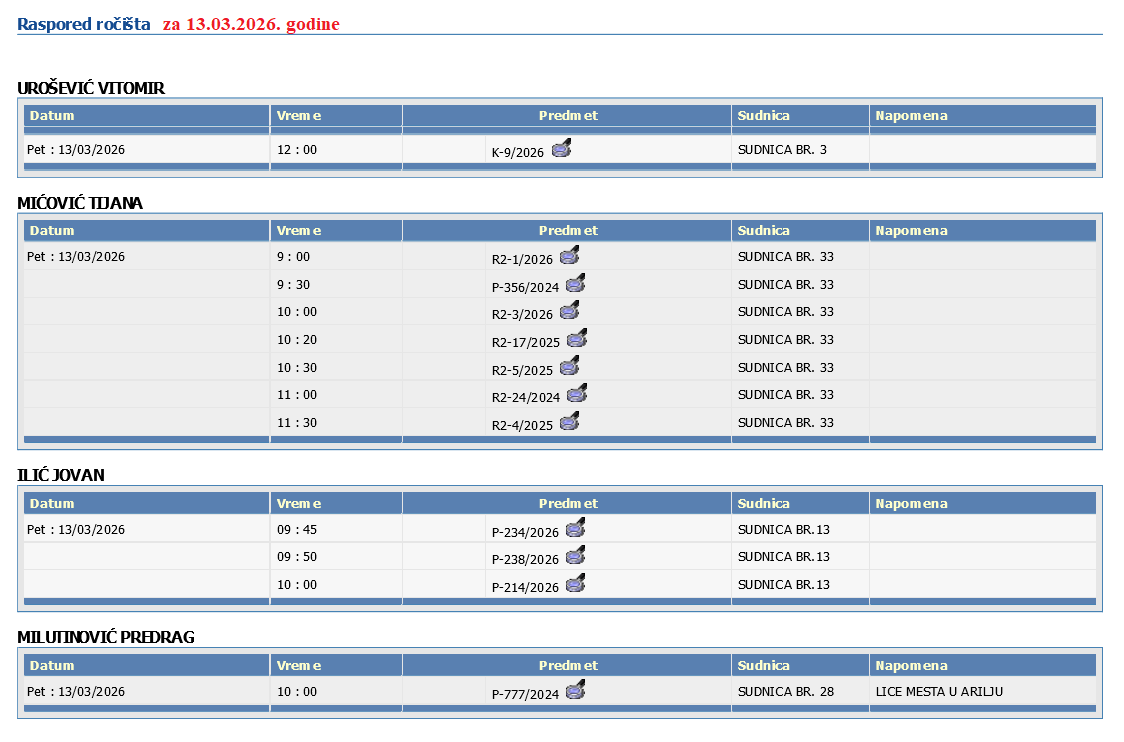Click the icon beside case P-234/2026
Screen dimensions: 1124x742
(575, 529)
